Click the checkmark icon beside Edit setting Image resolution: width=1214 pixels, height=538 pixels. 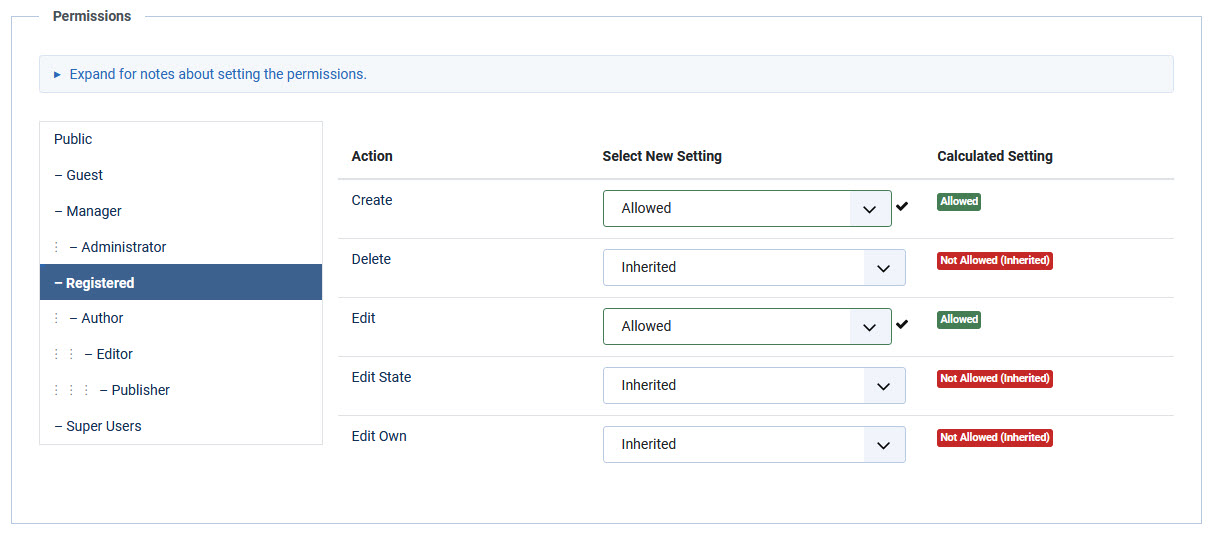[x=902, y=325]
